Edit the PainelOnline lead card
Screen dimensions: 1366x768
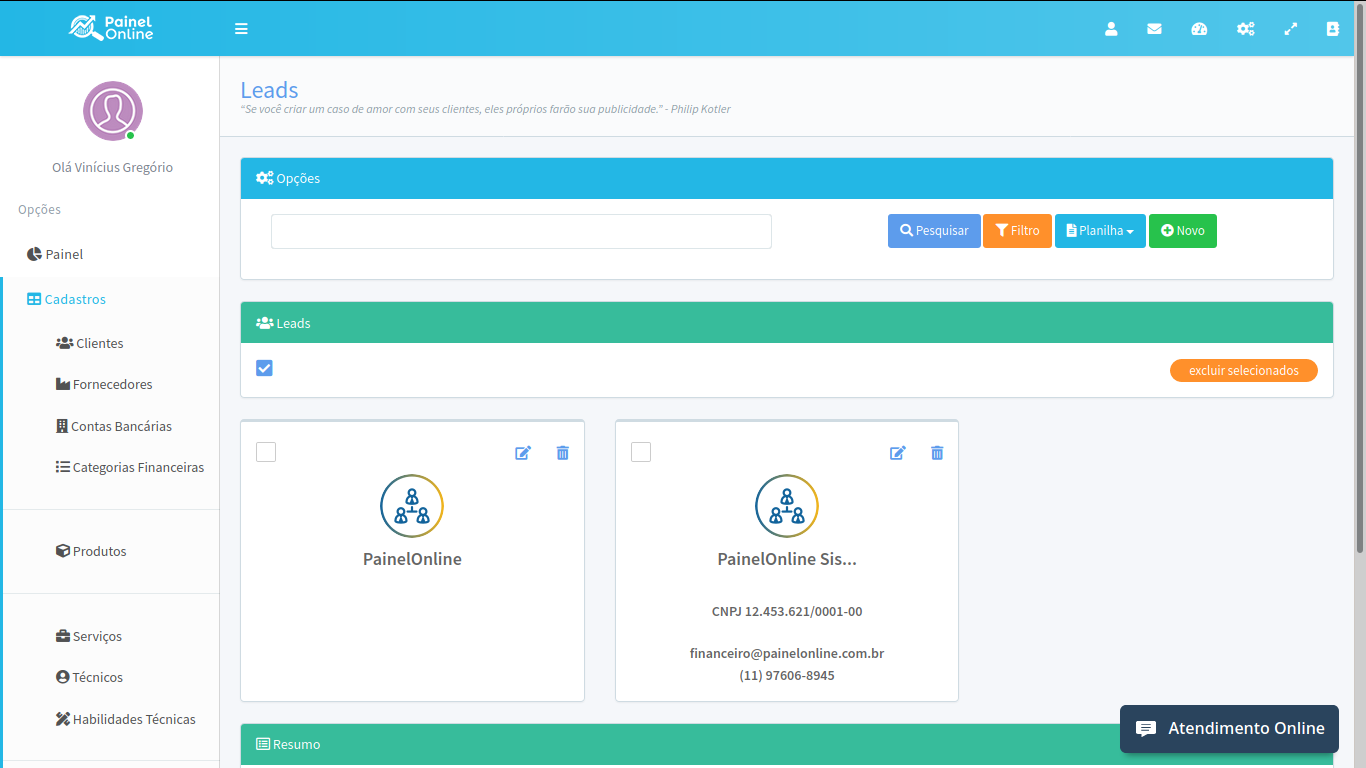(x=523, y=453)
